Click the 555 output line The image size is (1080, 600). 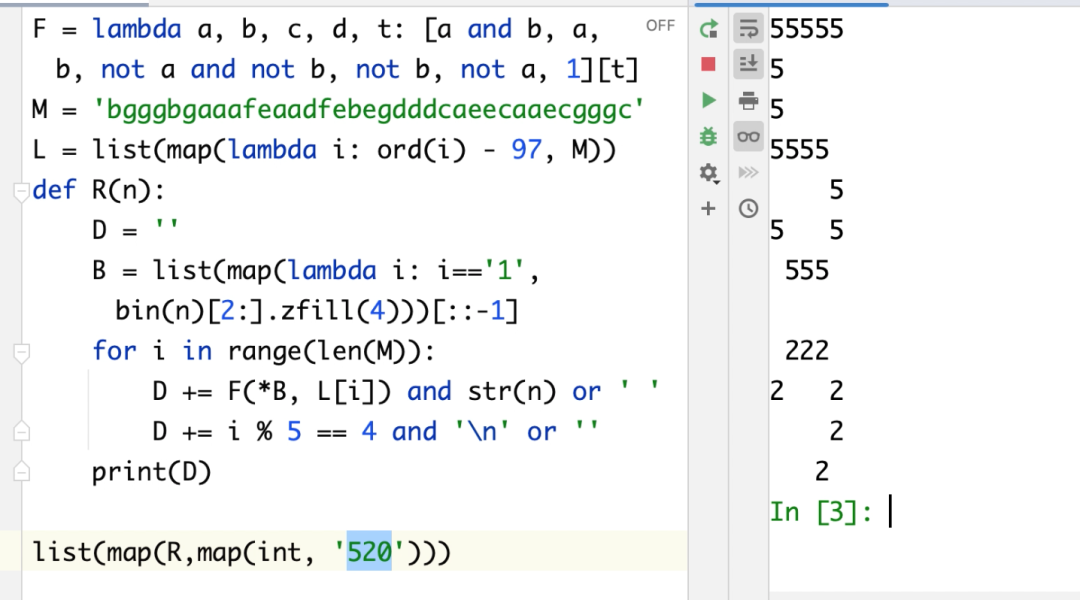pyautogui.click(x=807, y=270)
